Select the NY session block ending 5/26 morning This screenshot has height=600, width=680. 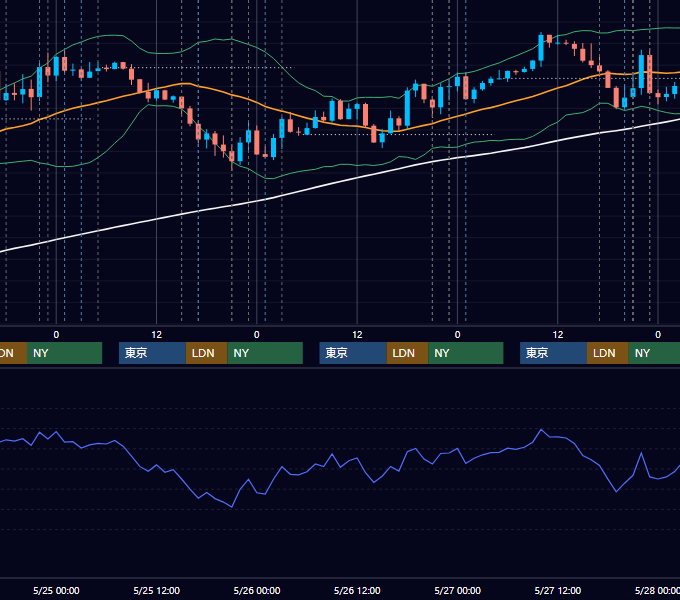265,353
